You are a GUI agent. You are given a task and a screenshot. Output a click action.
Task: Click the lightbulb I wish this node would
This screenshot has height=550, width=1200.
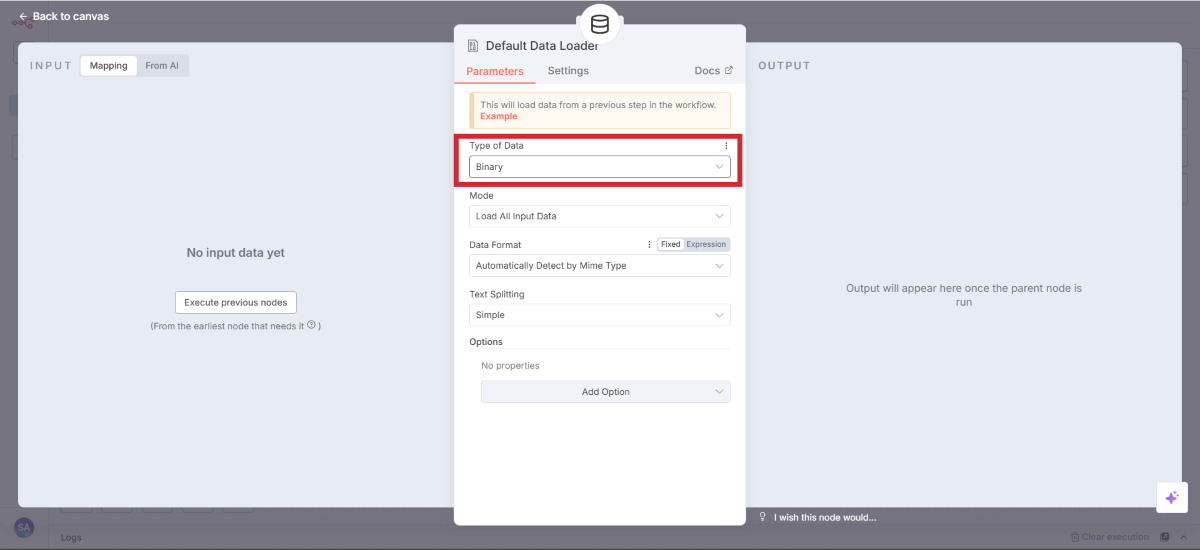[x=763, y=517]
